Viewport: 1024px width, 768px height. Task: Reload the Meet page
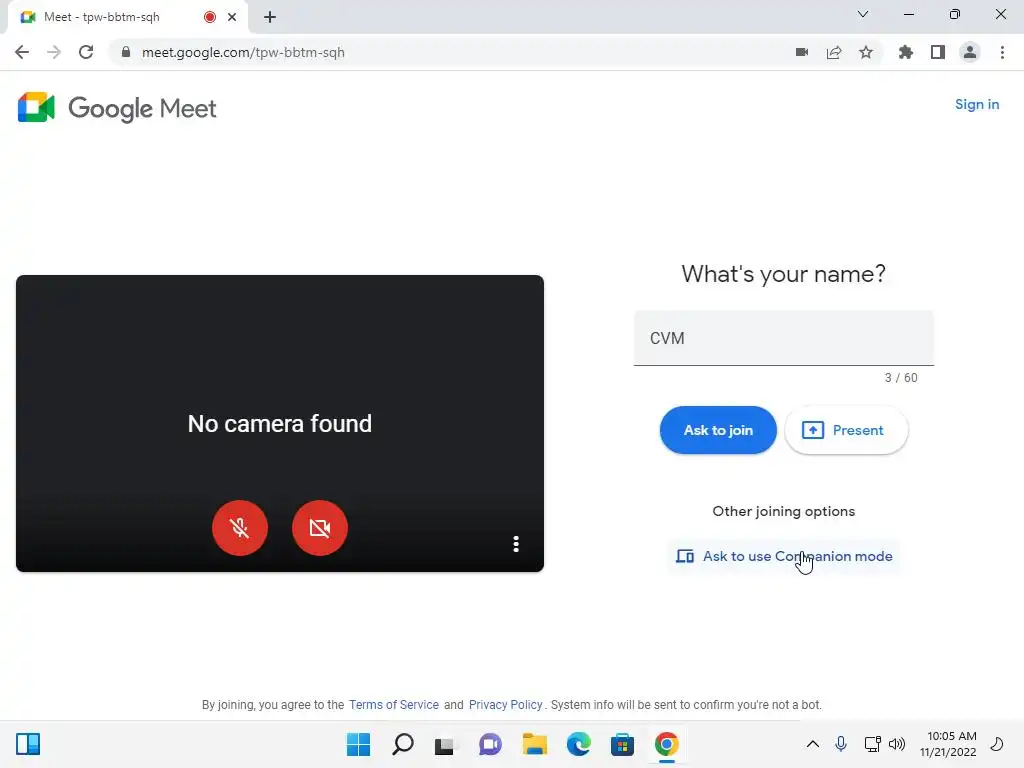tap(86, 52)
